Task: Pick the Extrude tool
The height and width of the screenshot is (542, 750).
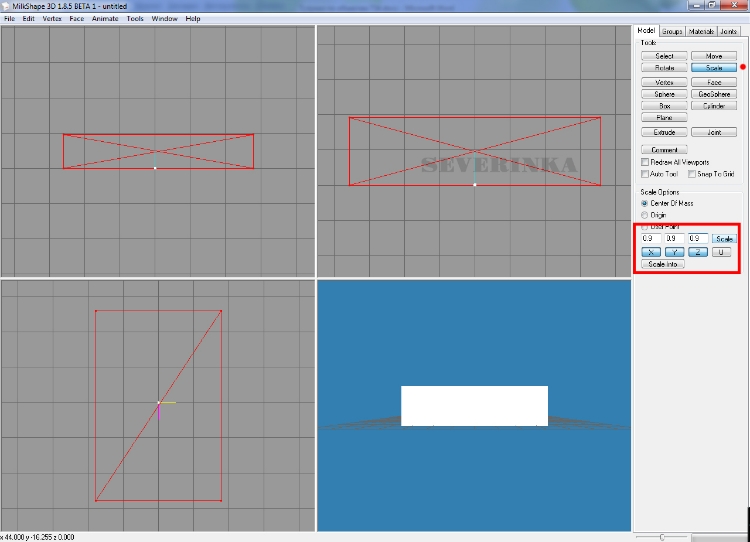Action: (x=664, y=132)
